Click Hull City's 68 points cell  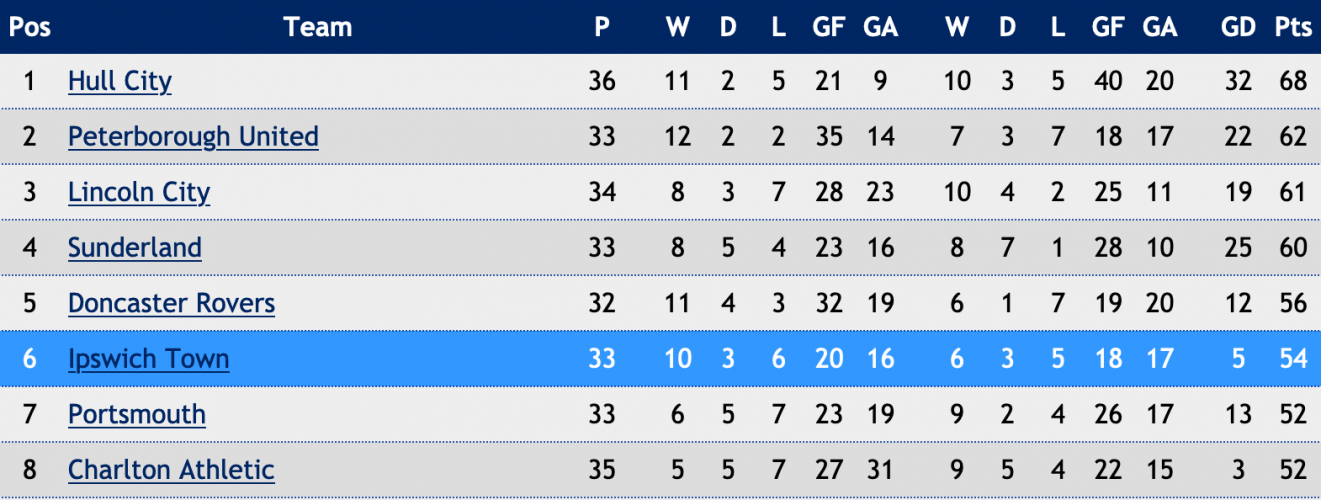1293,81
